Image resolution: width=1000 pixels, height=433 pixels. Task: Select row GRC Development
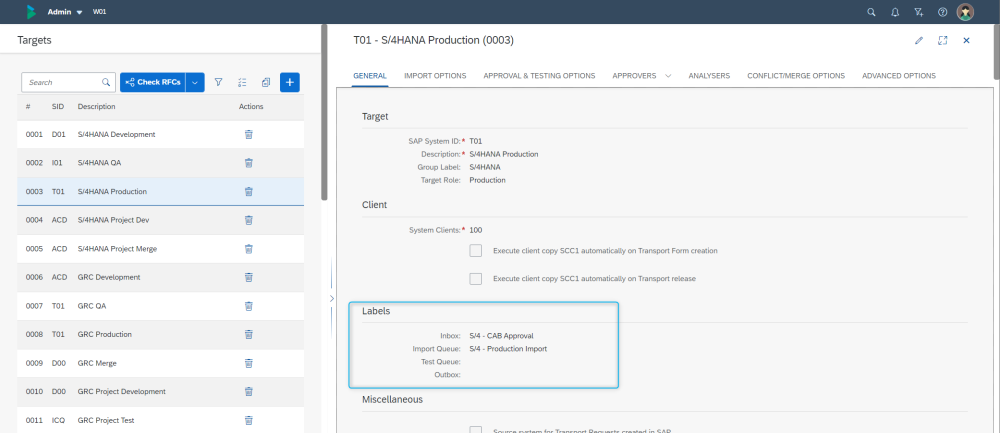pyautogui.click(x=161, y=277)
